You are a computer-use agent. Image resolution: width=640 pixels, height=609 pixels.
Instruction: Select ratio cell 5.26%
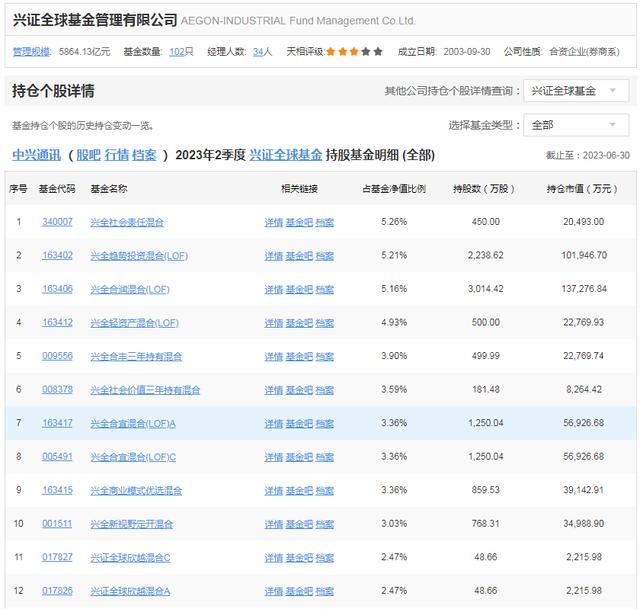coord(394,222)
